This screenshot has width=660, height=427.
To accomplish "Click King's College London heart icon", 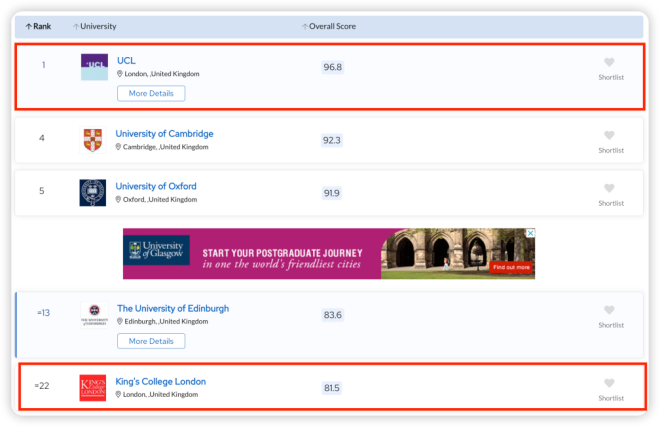I will click(610, 383).
